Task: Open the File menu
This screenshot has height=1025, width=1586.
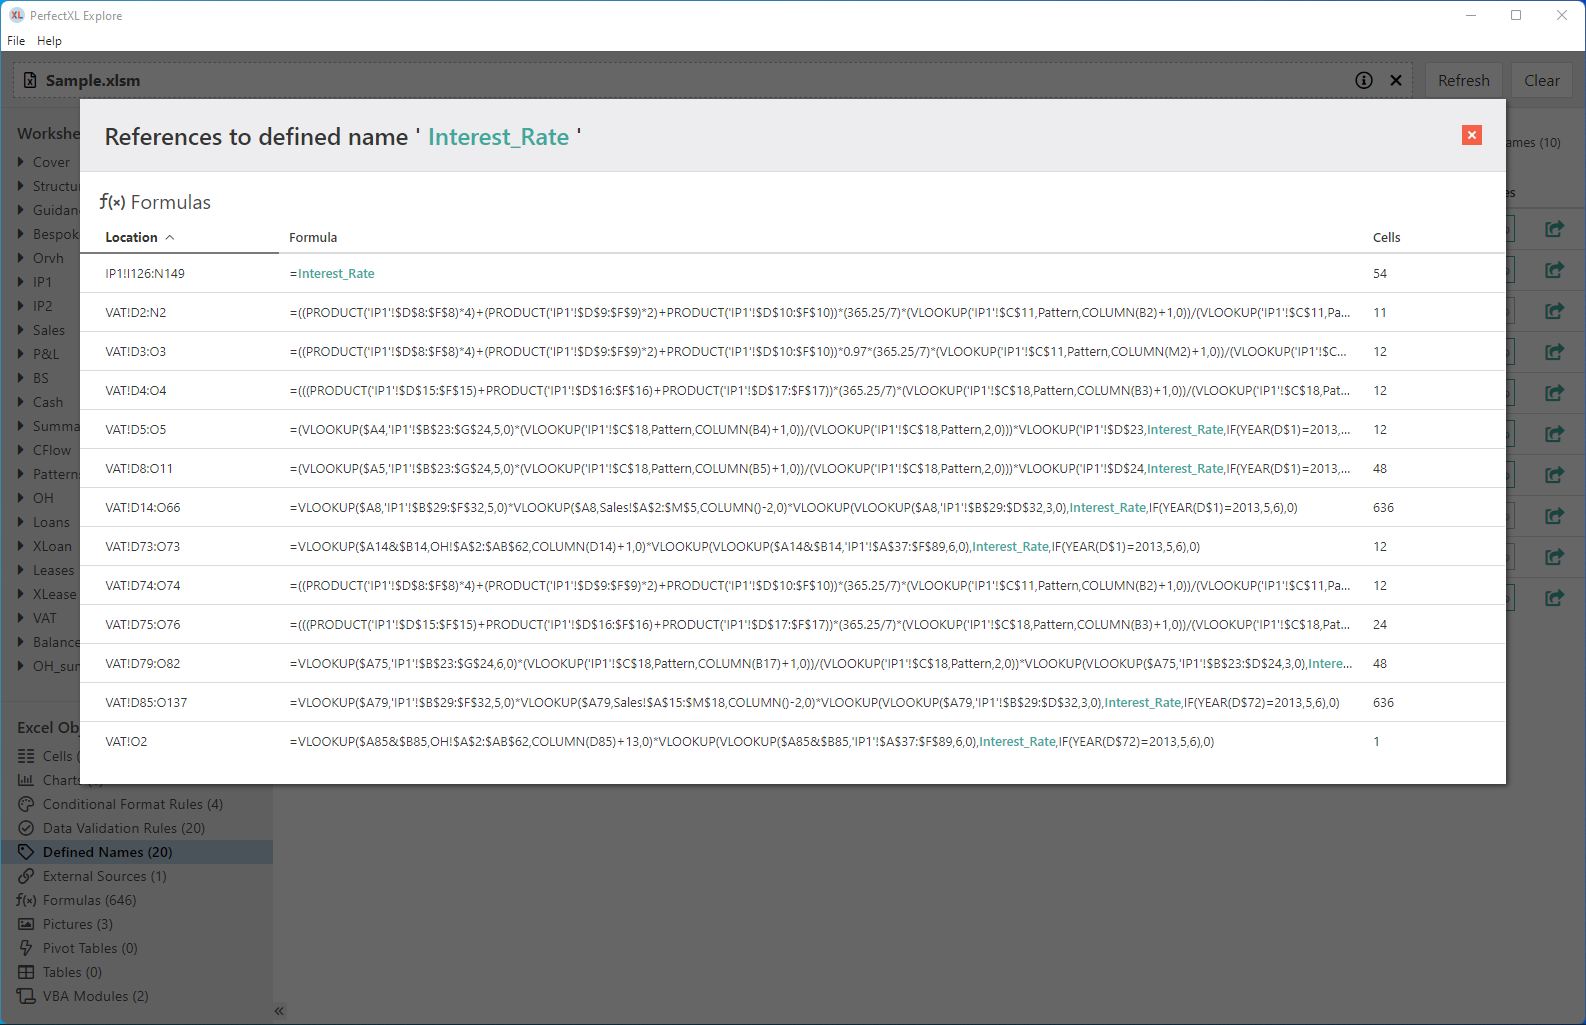Action: (x=16, y=41)
